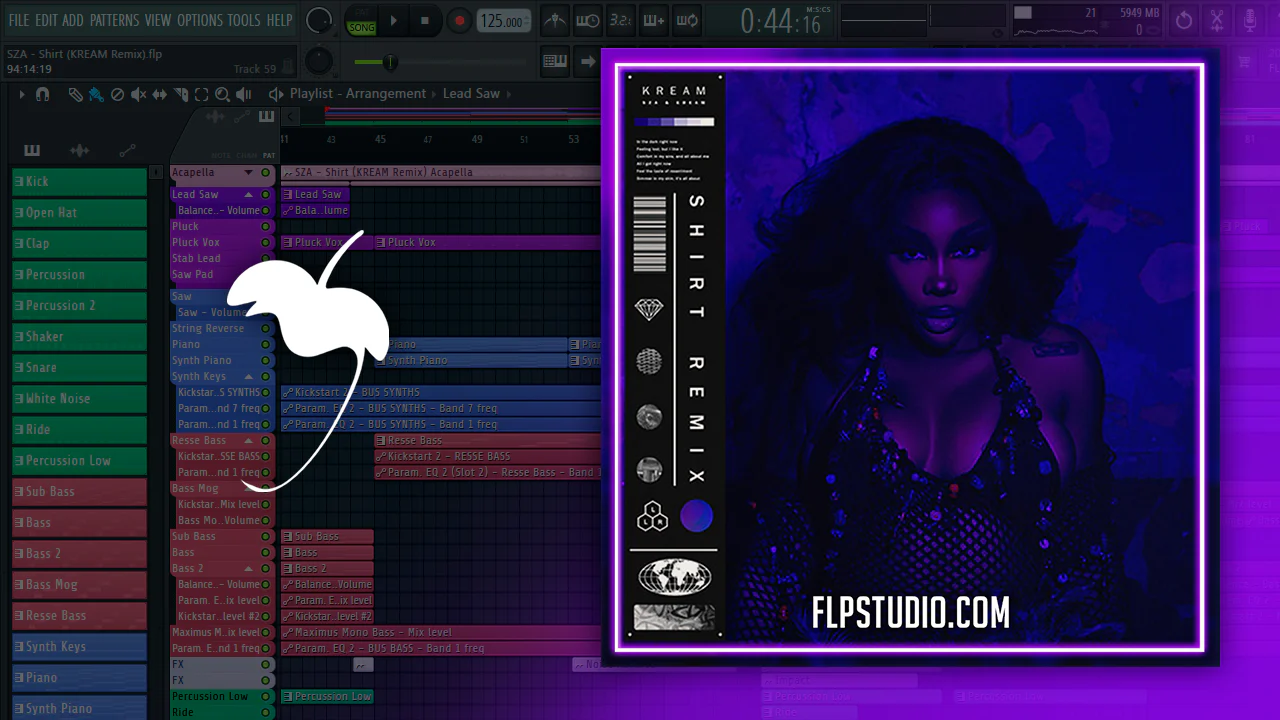This screenshot has height=720, width=1280.
Task: Click the 0:44:16 time display
Action: [781, 21]
